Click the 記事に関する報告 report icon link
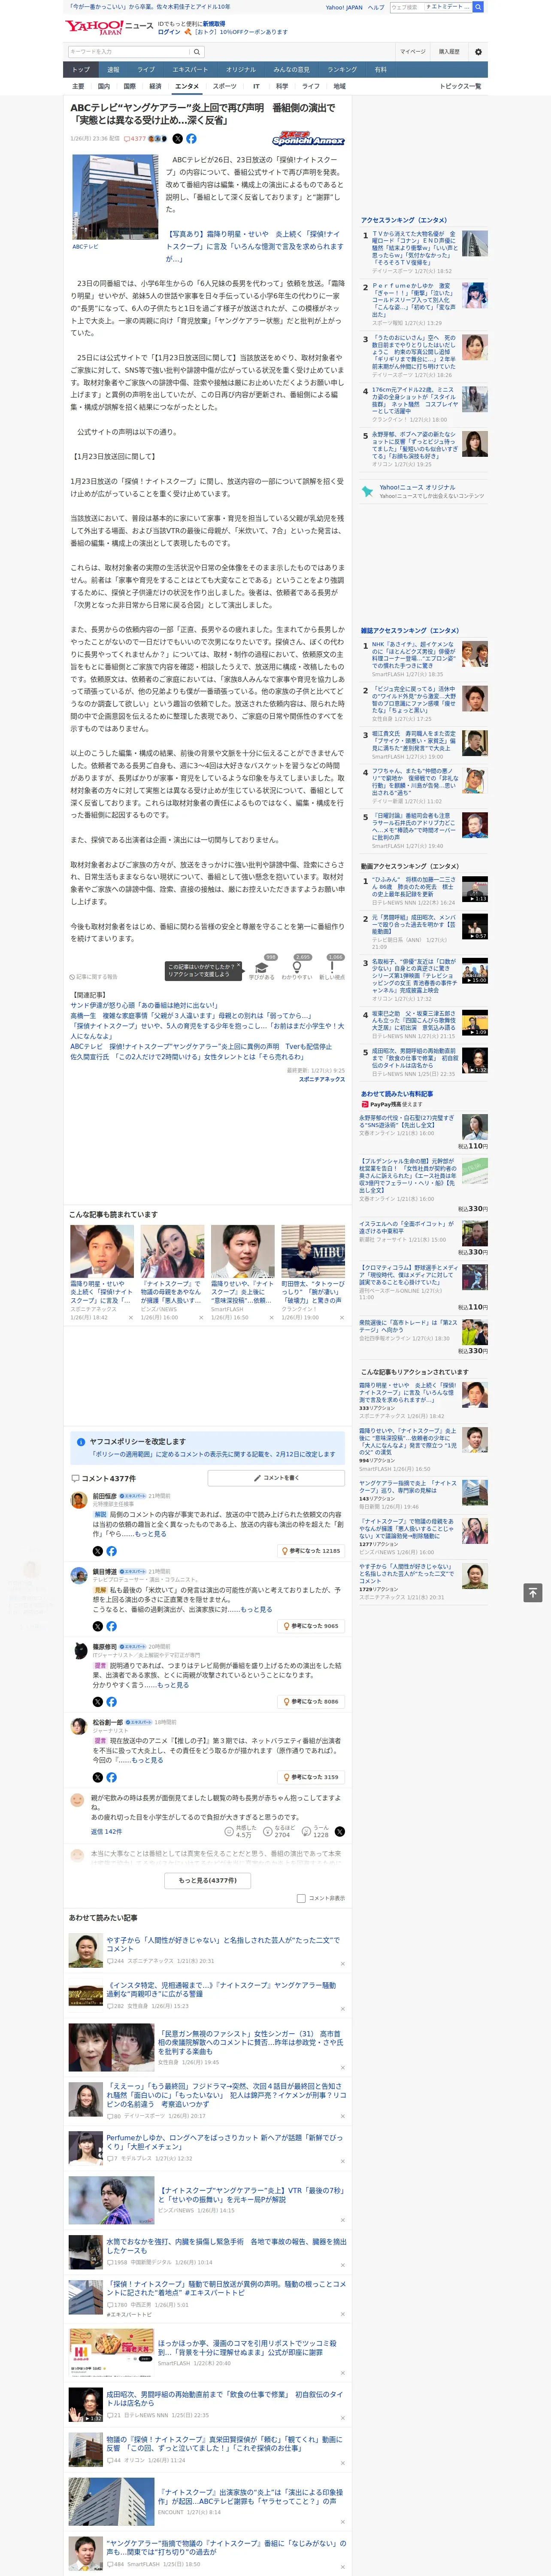551x2576 pixels. pos(93,977)
